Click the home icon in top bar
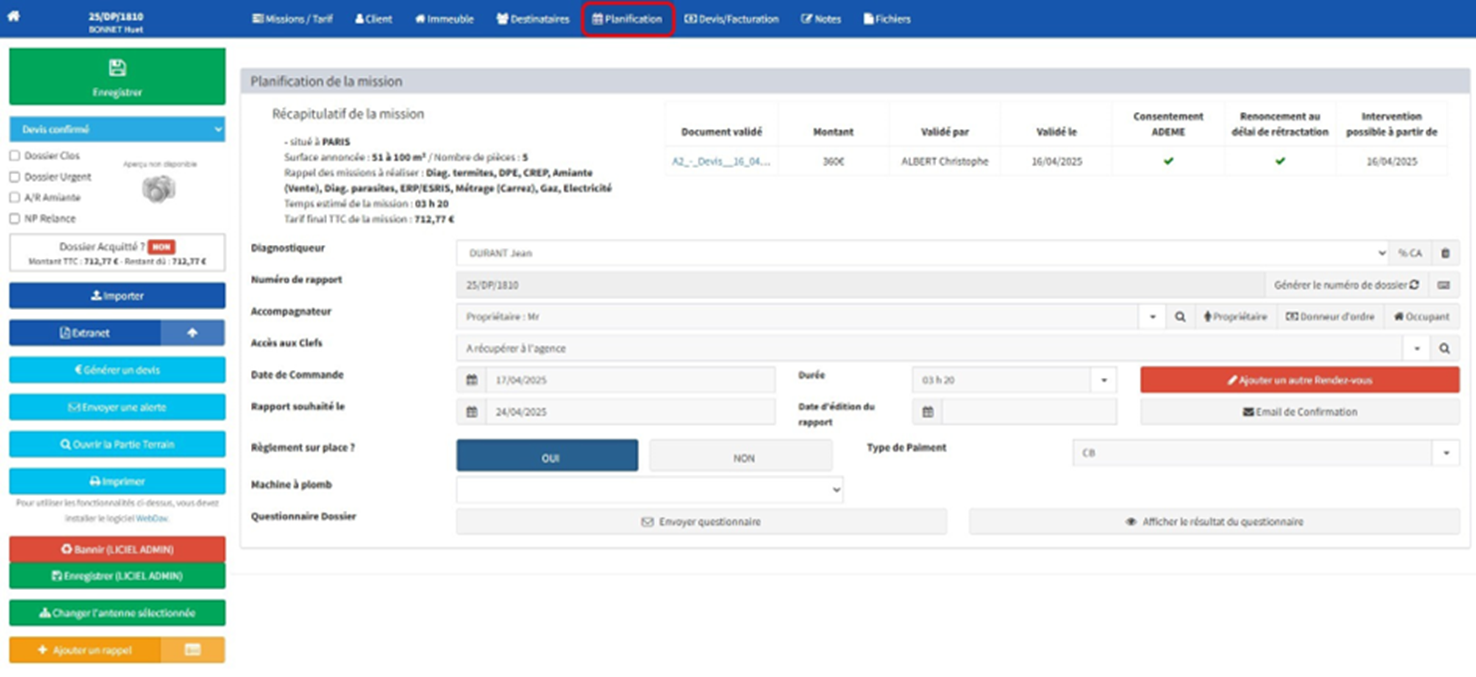Viewport: 1476px width, 677px height. pos(14,17)
